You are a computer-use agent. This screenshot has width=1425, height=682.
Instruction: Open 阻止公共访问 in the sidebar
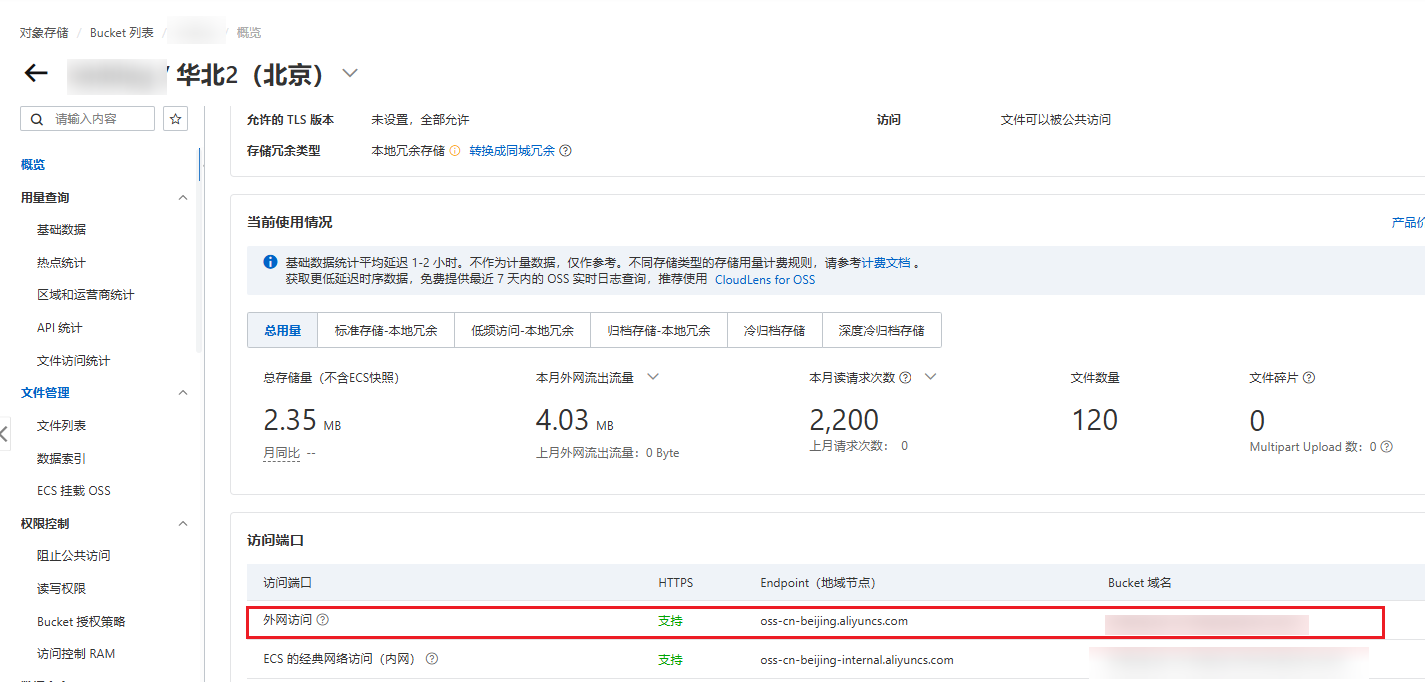[x=73, y=556]
